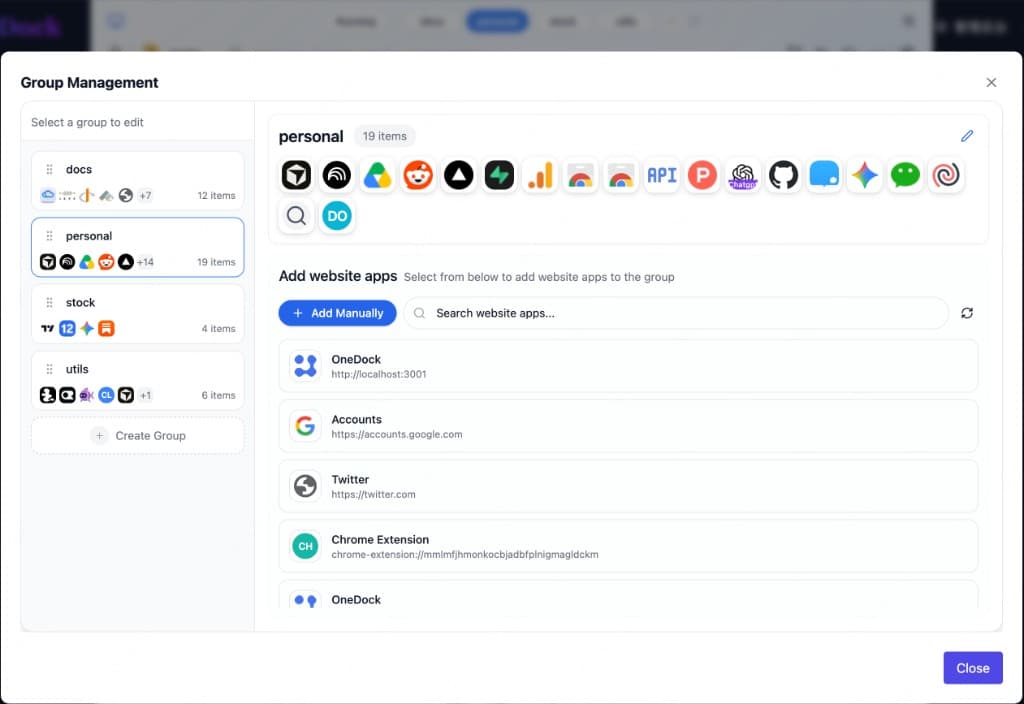Click the +14 overflow badge in personal card

tap(145, 262)
